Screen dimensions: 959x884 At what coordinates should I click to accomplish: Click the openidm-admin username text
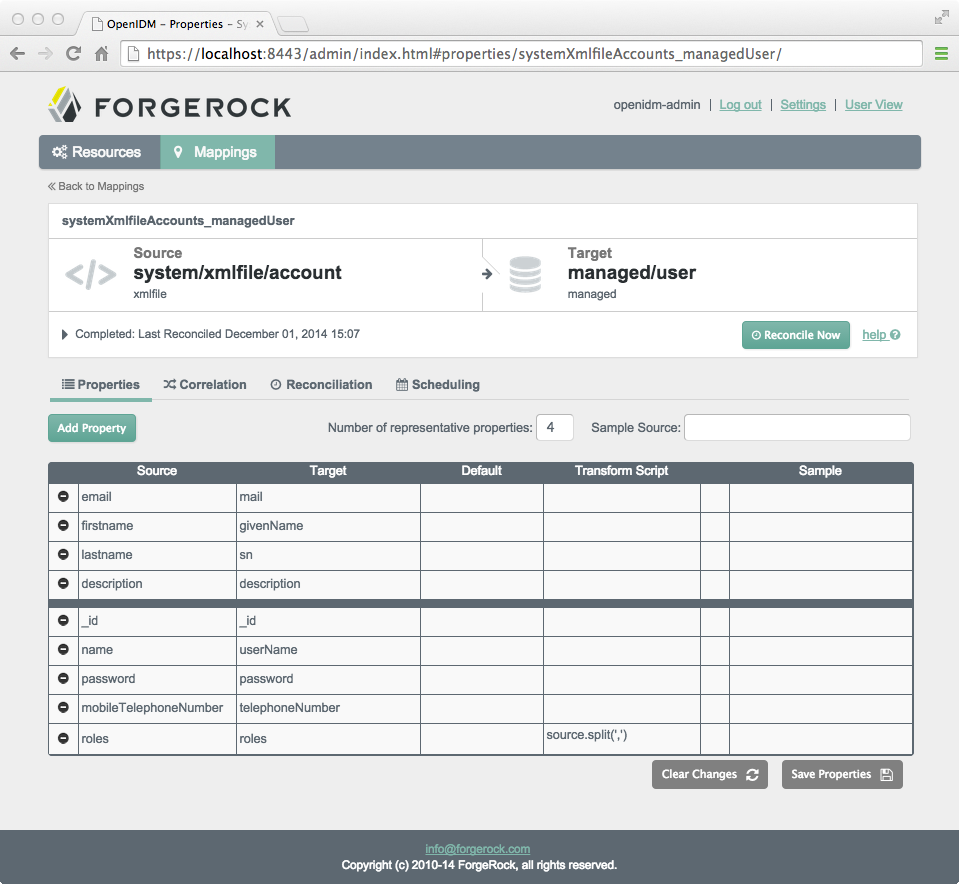coord(656,105)
